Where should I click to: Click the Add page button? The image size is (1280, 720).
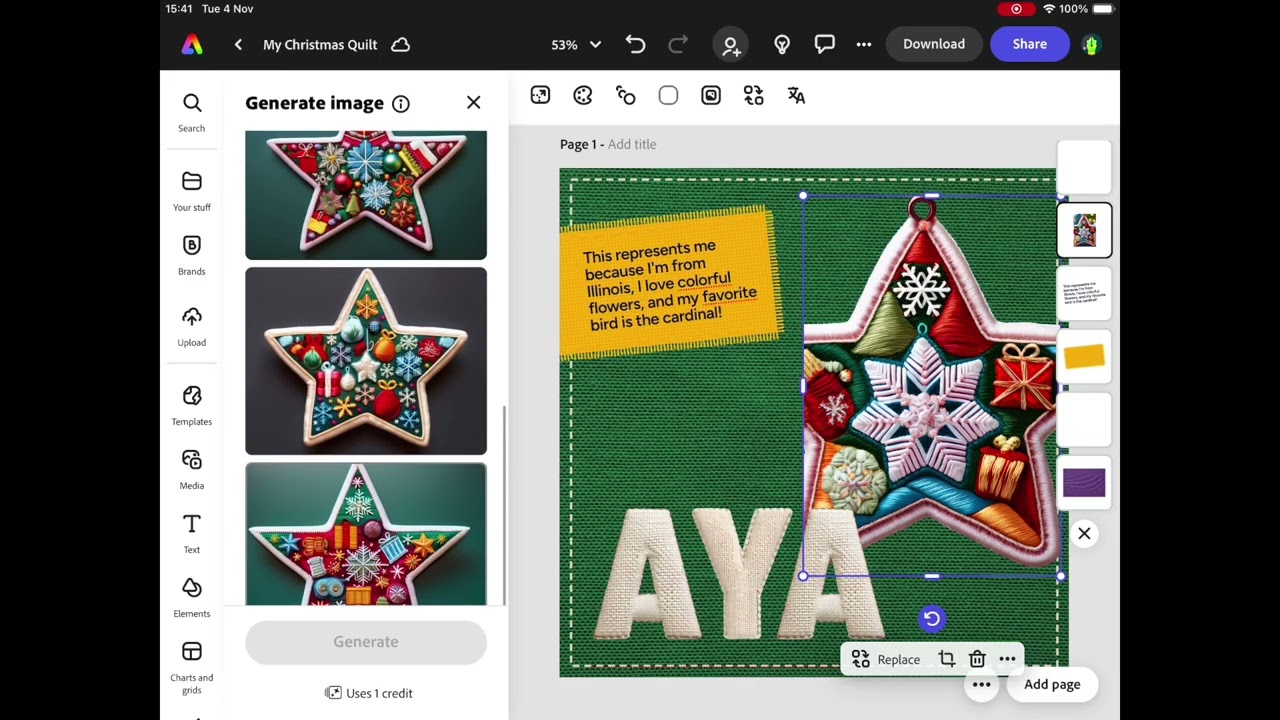[x=1052, y=685]
